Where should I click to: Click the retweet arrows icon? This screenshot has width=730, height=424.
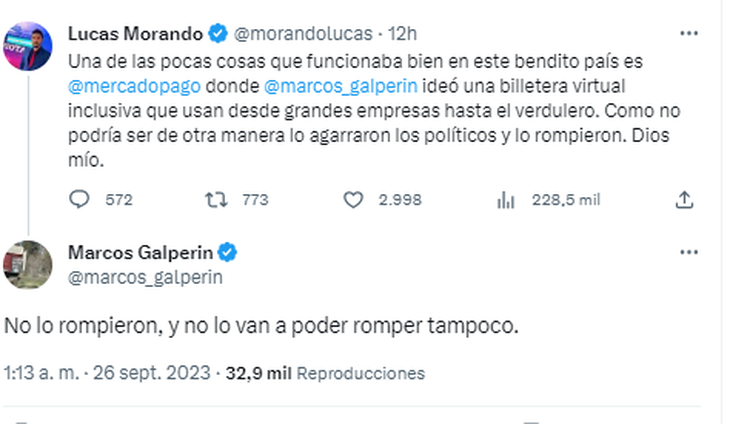(216, 200)
